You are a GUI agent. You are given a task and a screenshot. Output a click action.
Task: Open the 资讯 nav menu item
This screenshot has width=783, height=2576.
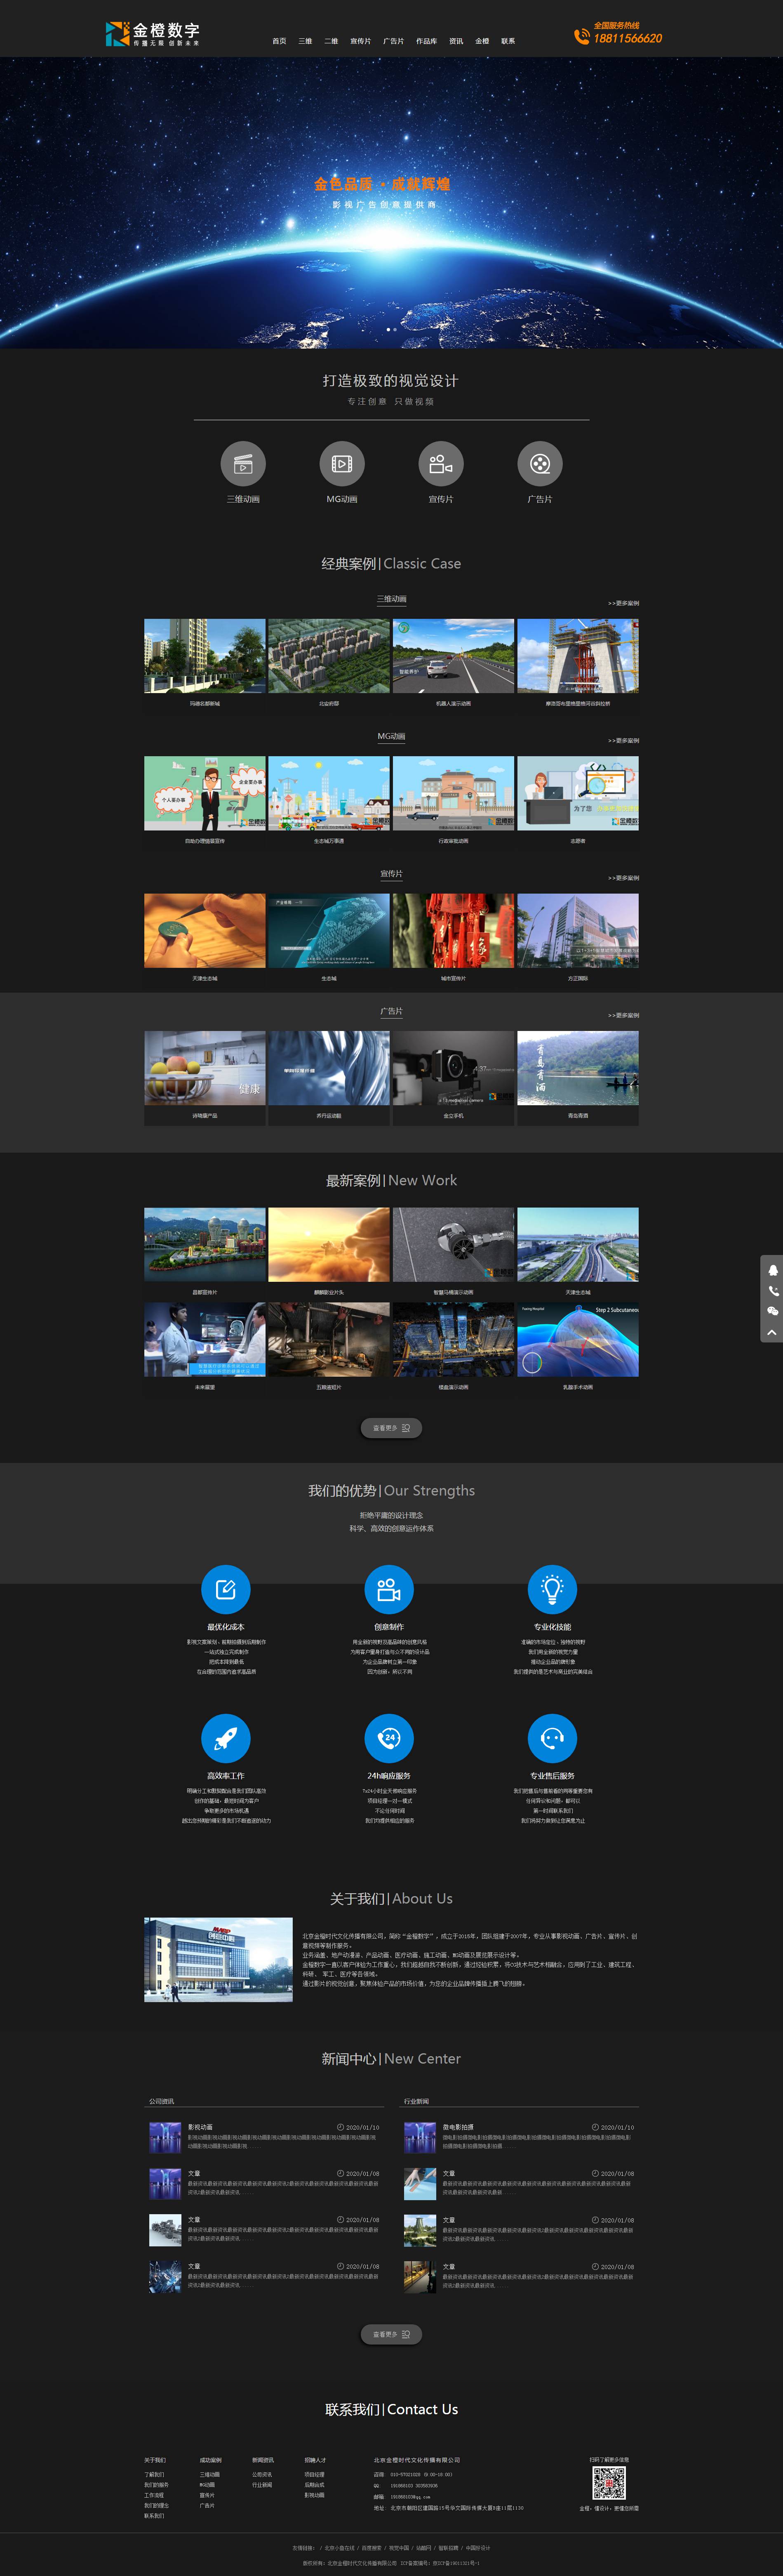456,41
